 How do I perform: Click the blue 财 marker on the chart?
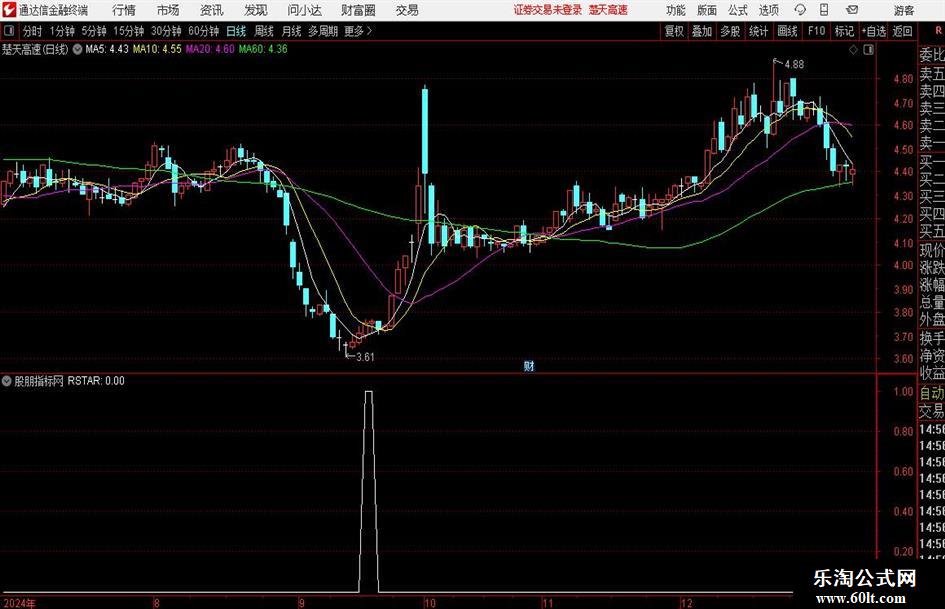coord(529,366)
